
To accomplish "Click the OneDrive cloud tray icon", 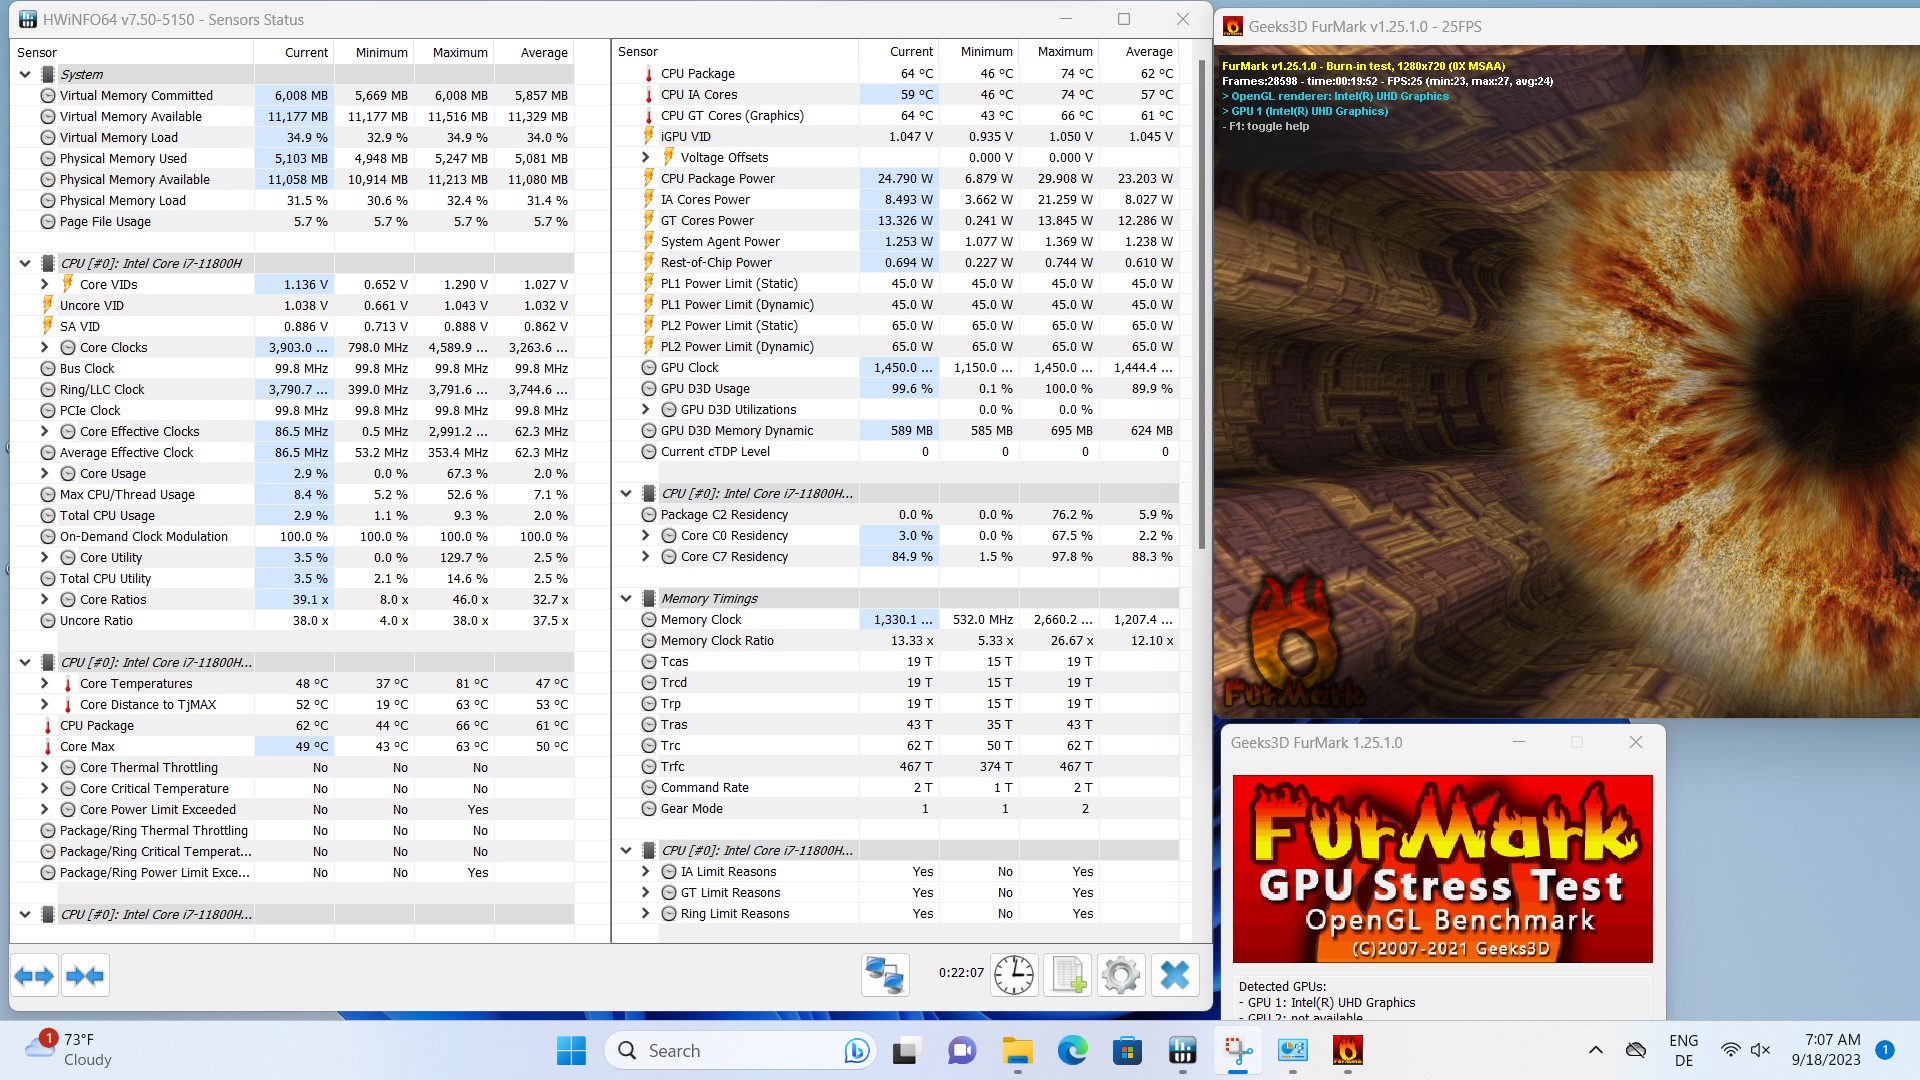I will (1636, 1050).
